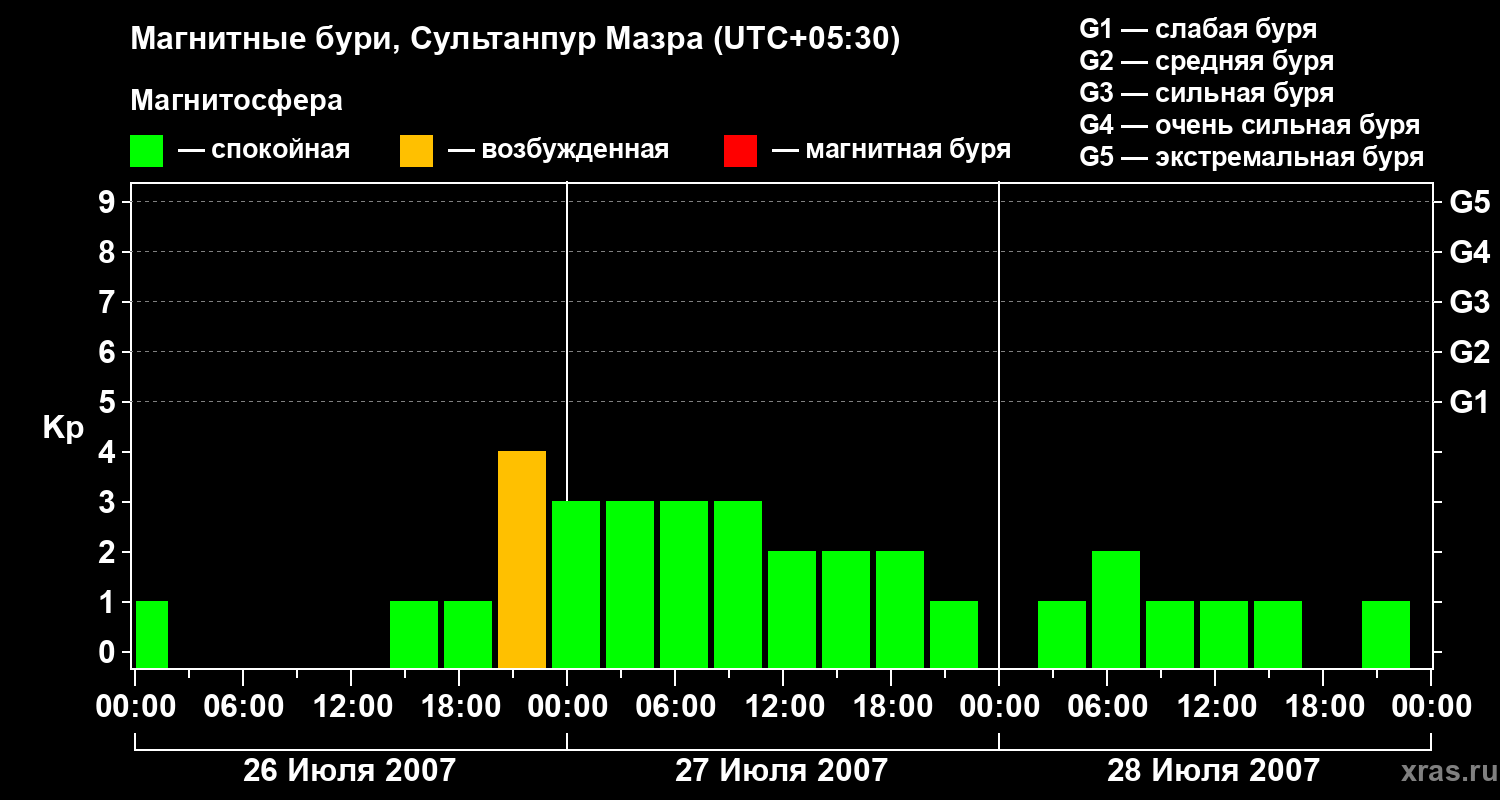The image size is (1500, 800).
Task: Click the 'G1 — слабая буря' legend line
Action: click(x=1198, y=29)
